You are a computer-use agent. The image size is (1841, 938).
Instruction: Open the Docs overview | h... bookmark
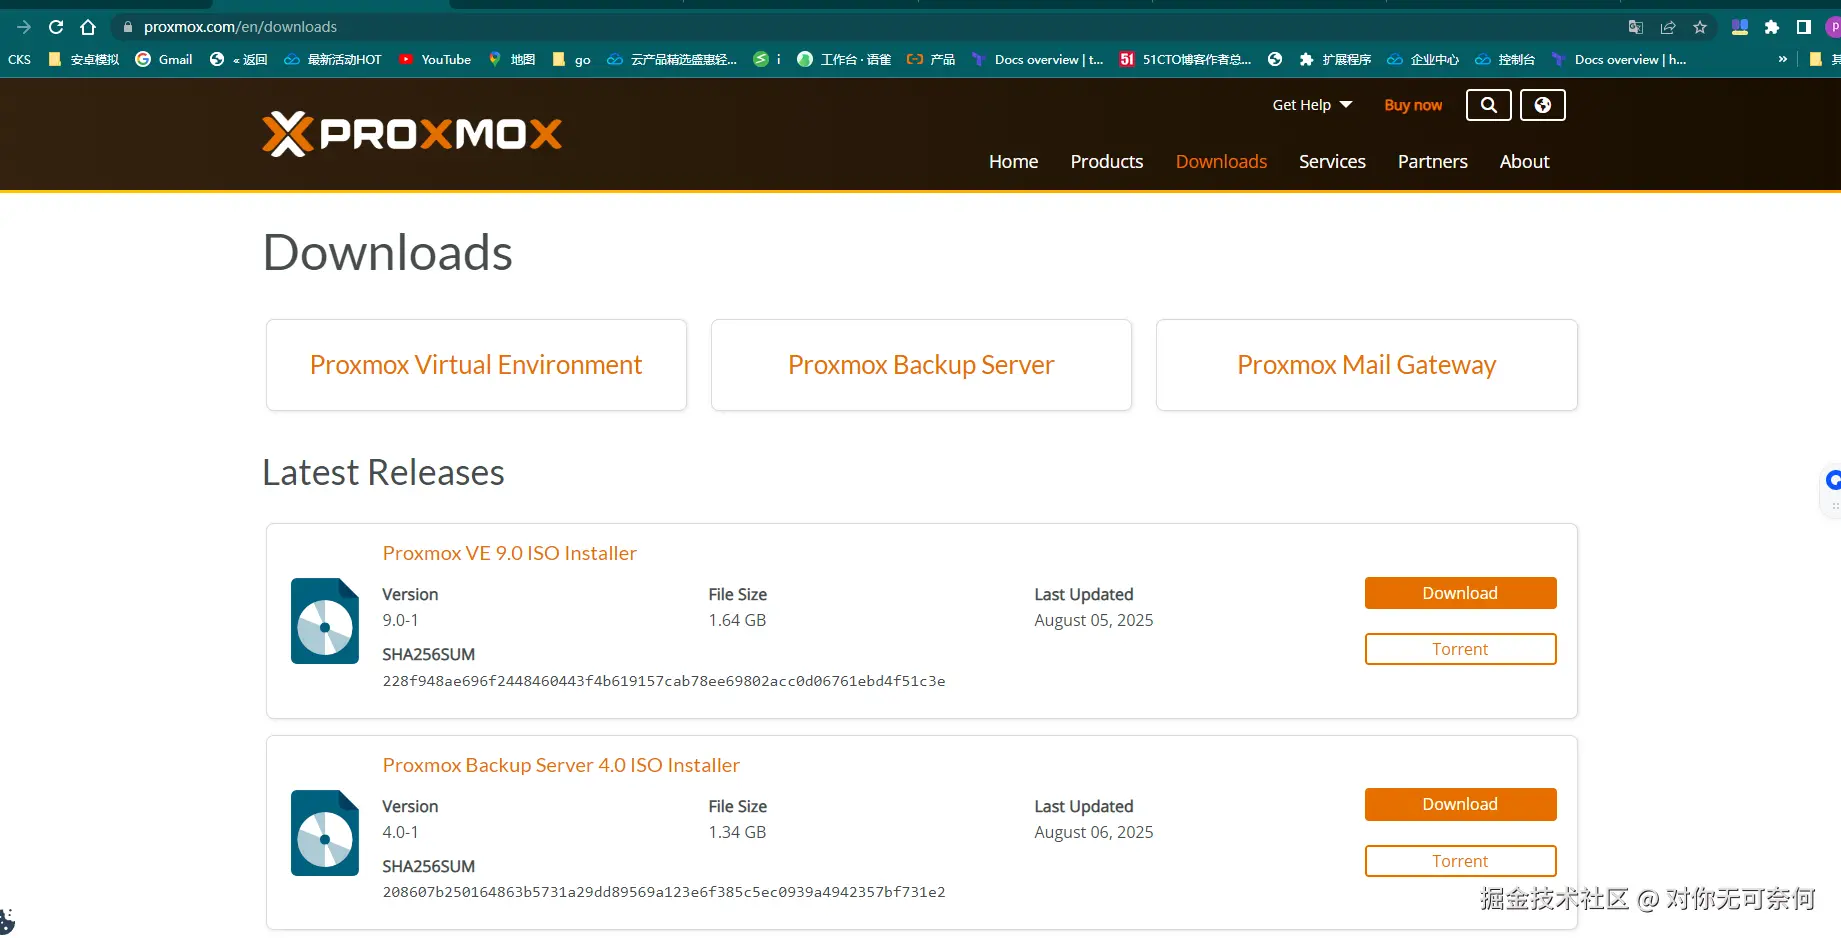tap(1618, 60)
